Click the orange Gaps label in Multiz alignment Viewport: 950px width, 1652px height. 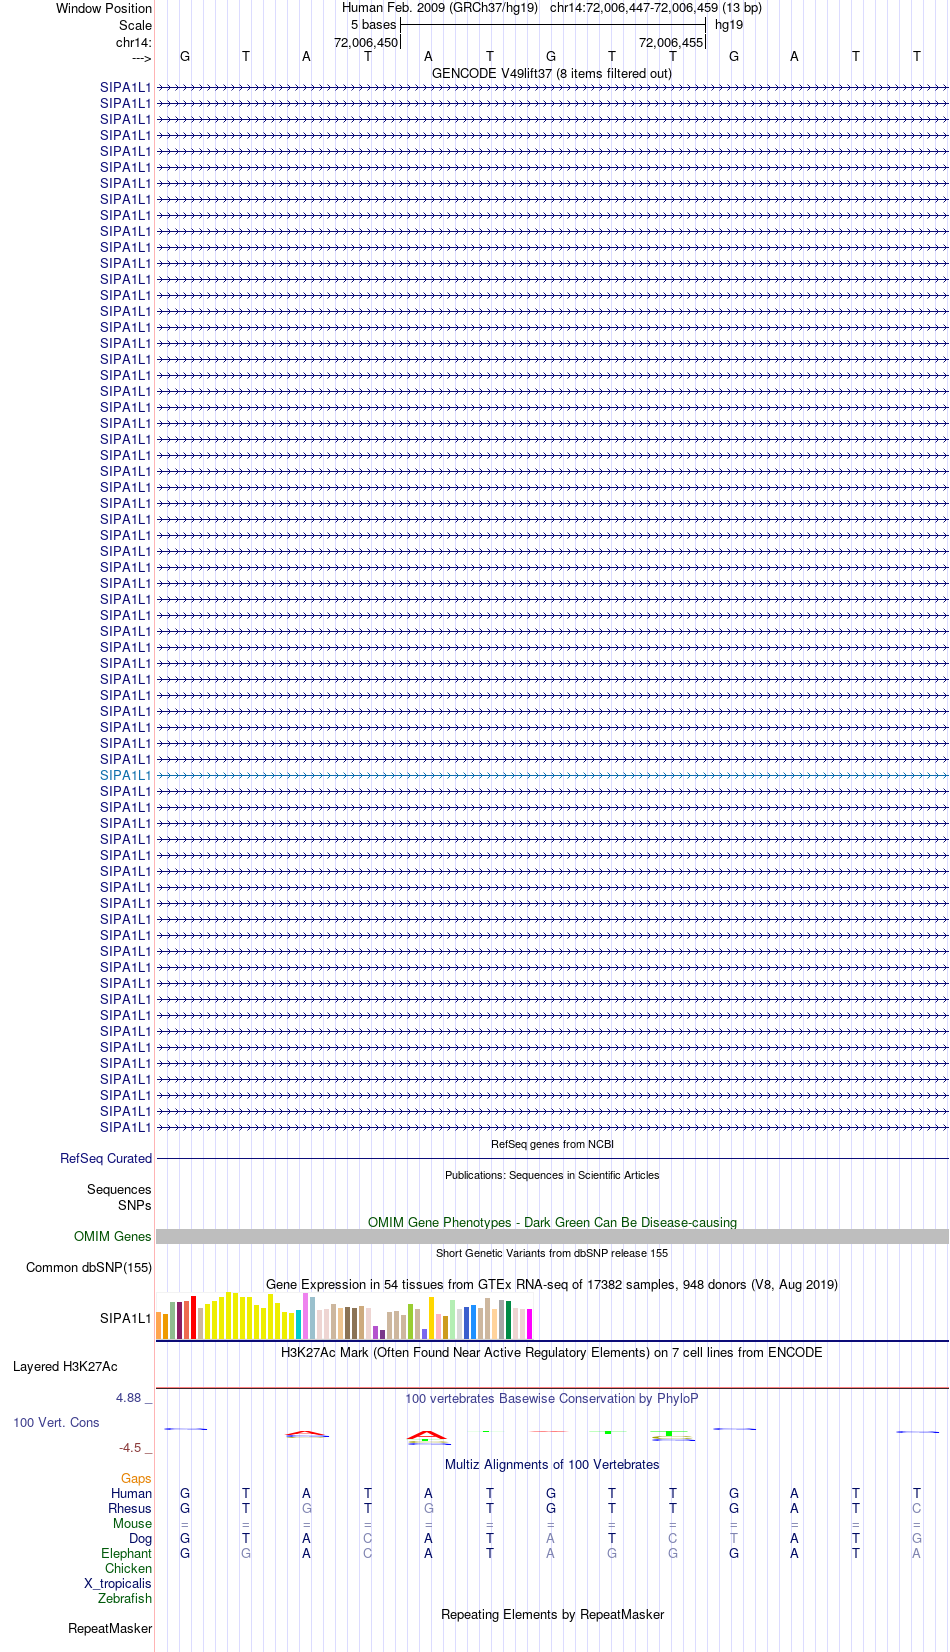coord(136,1478)
